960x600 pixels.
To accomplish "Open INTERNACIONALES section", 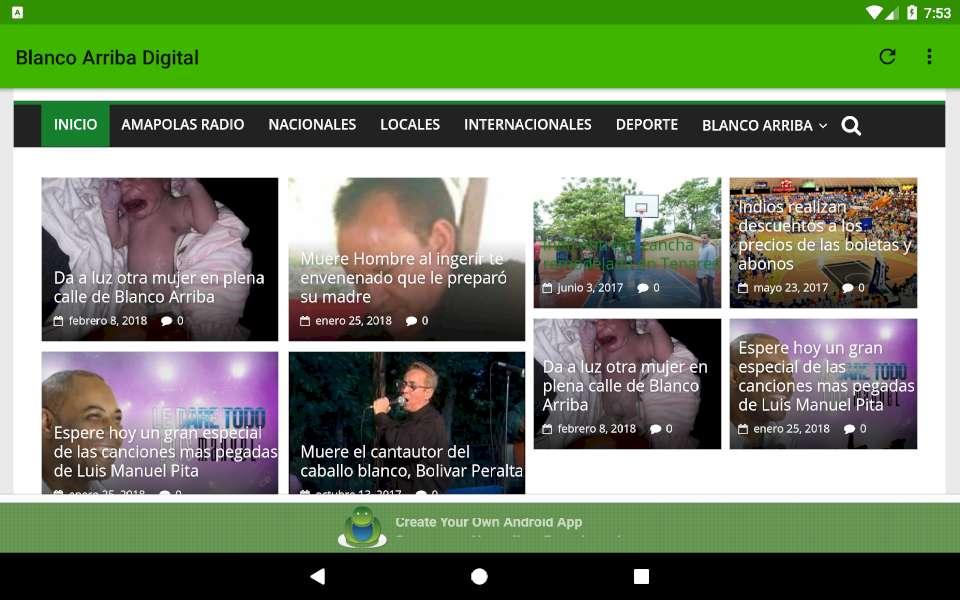I will (x=528, y=125).
